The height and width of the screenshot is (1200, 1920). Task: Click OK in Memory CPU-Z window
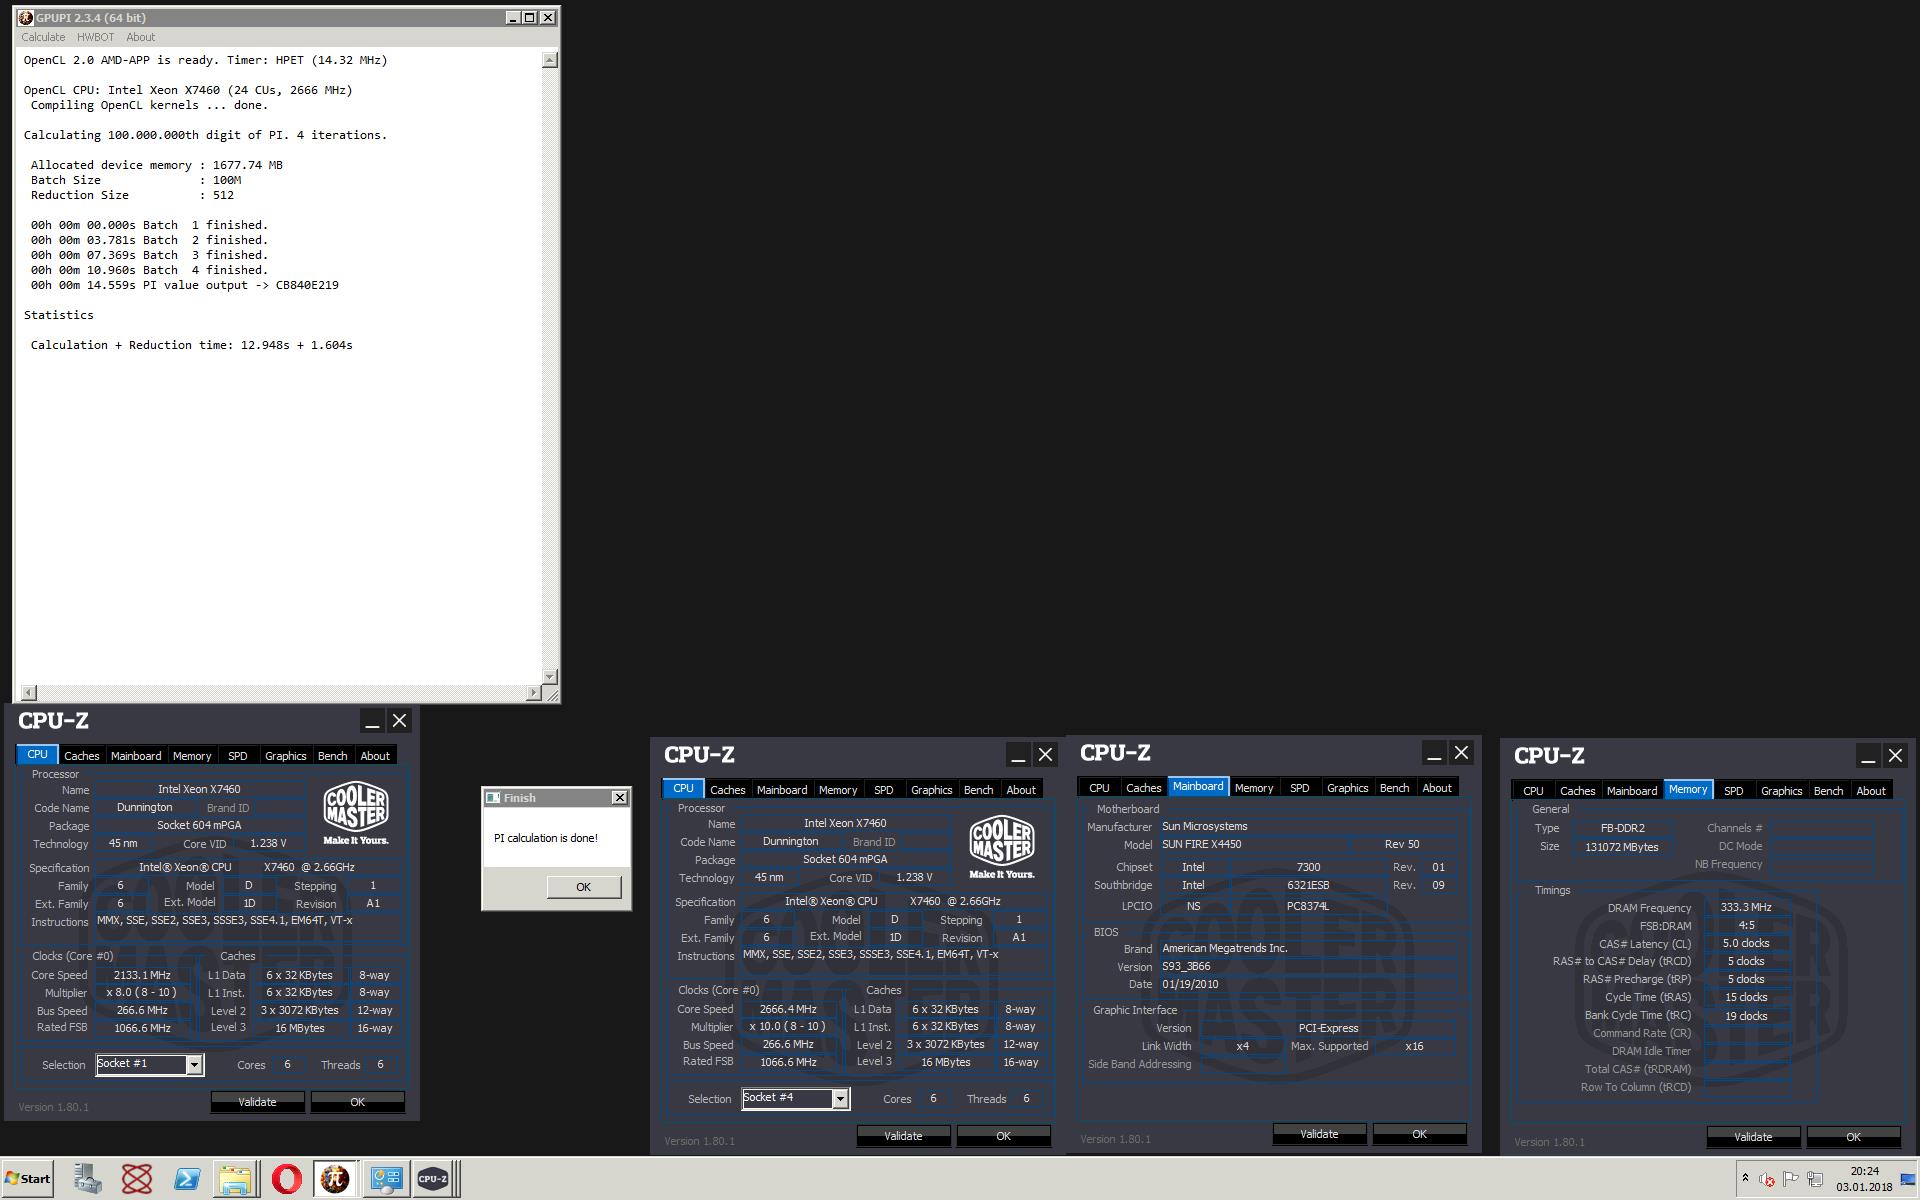(1853, 1137)
